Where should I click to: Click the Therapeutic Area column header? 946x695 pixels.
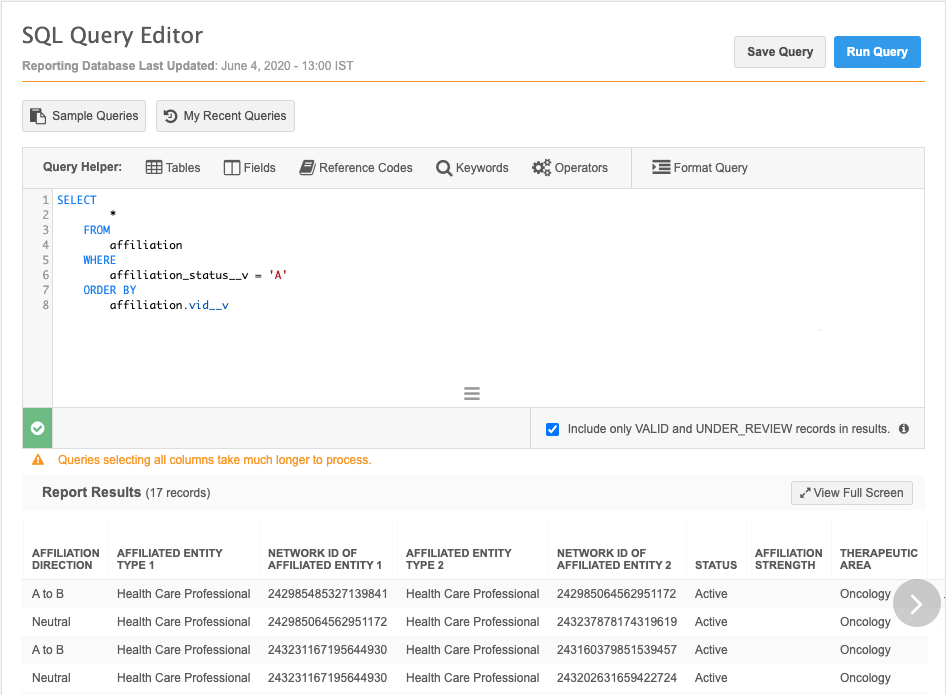click(878, 559)
